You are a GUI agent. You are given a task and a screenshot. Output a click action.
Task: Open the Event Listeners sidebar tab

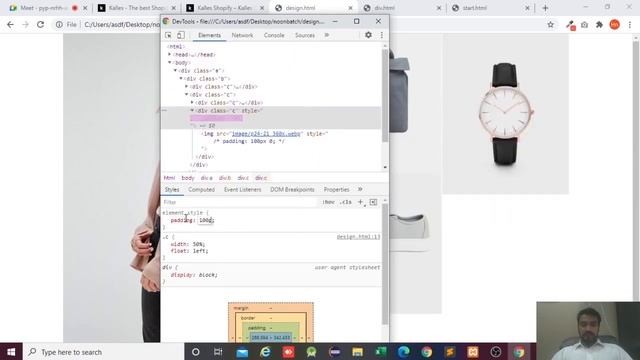(x=242, y=190)
